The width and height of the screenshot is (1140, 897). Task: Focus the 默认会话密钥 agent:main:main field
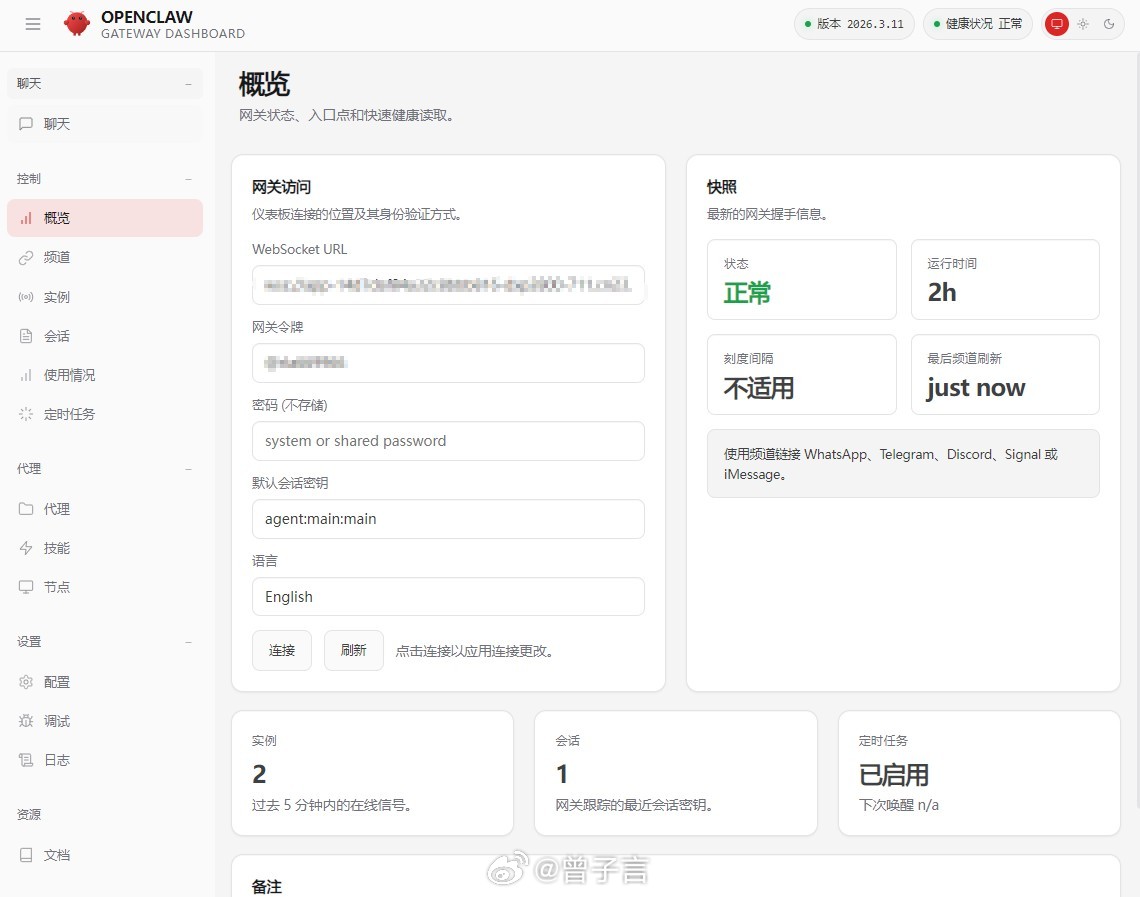(x=448, y=519)
